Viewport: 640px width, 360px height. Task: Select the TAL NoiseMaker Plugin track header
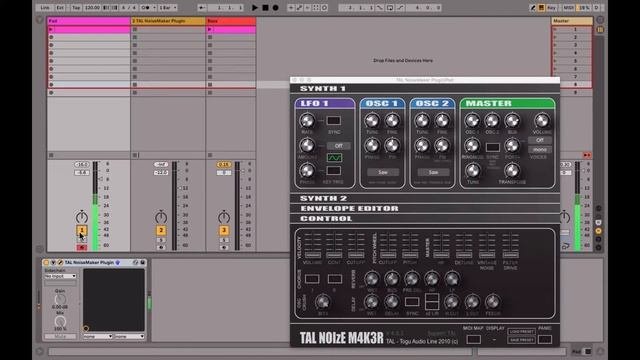click(x=168, y=21)
